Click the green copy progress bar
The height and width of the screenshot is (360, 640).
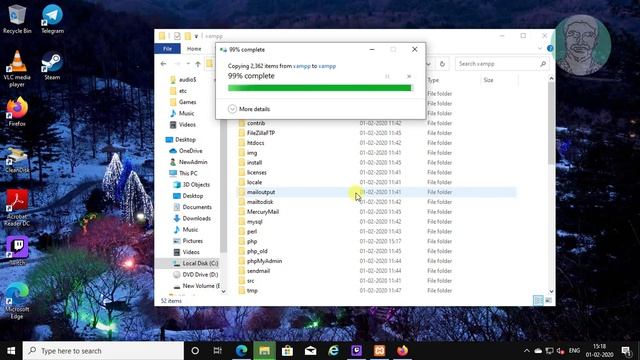(x=320, y=88)
